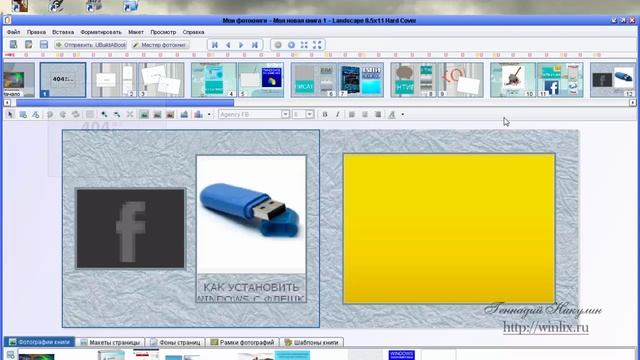Open the Файл menu
The image size is (640, 360).
pos(13,32)
